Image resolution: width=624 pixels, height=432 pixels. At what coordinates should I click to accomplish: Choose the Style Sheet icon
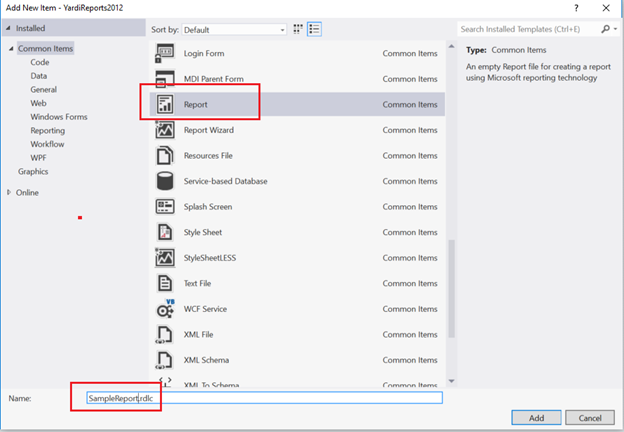[x=165, y=232]
